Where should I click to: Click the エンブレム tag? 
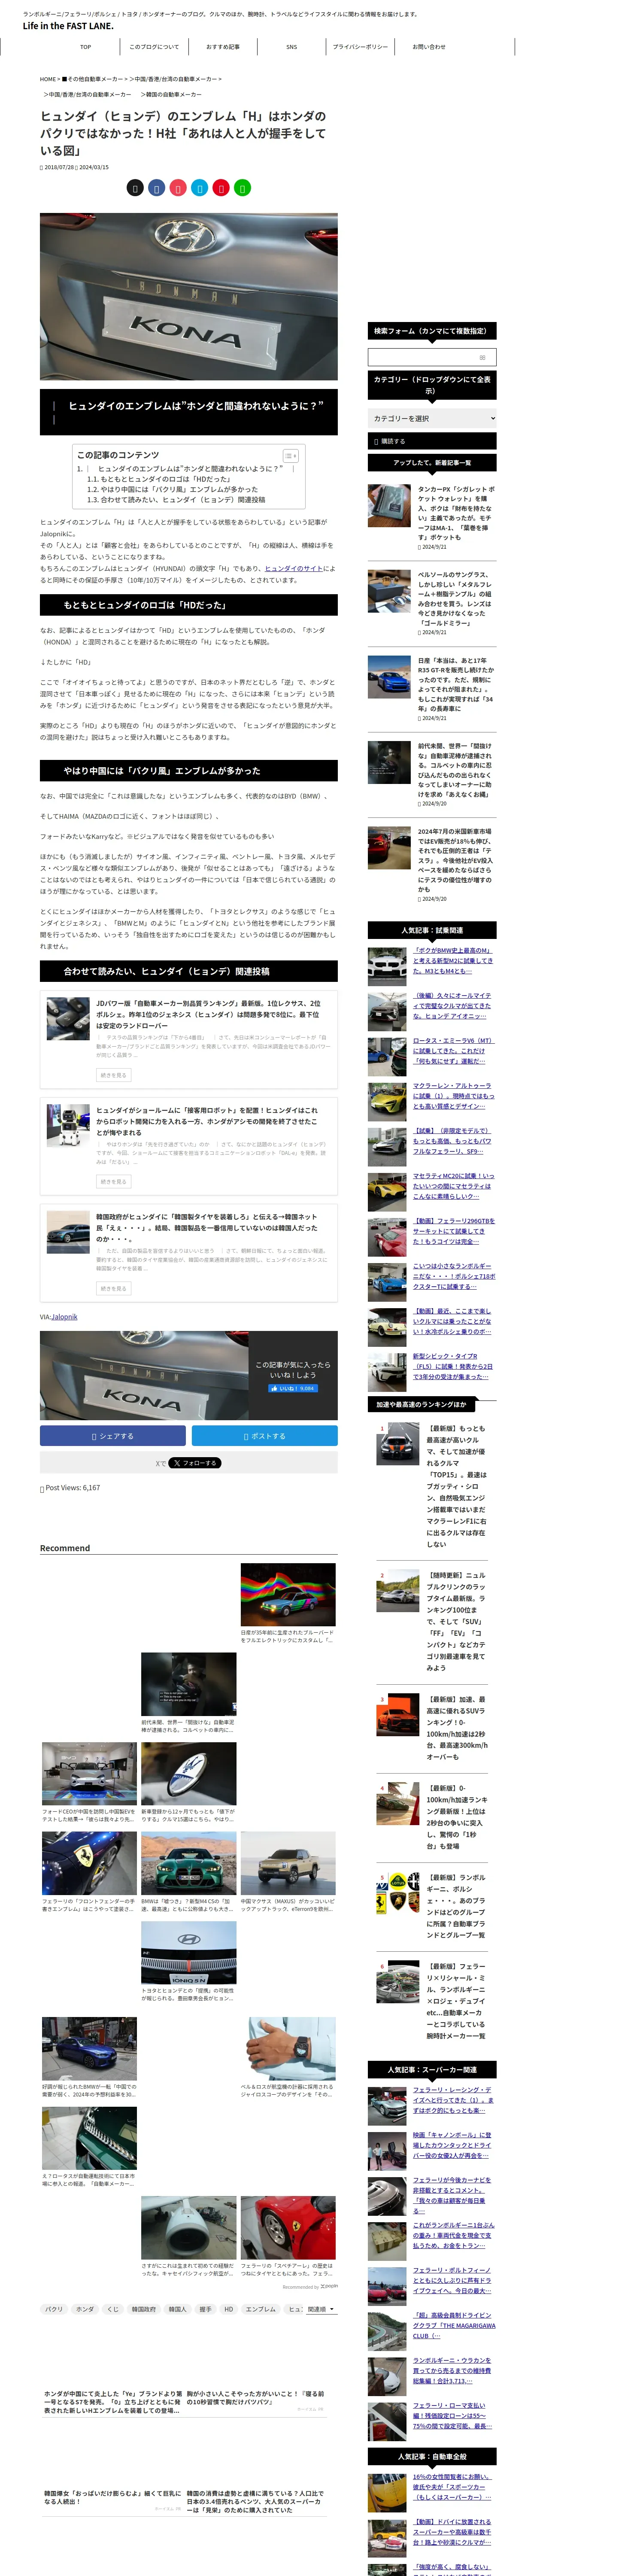261,2309
